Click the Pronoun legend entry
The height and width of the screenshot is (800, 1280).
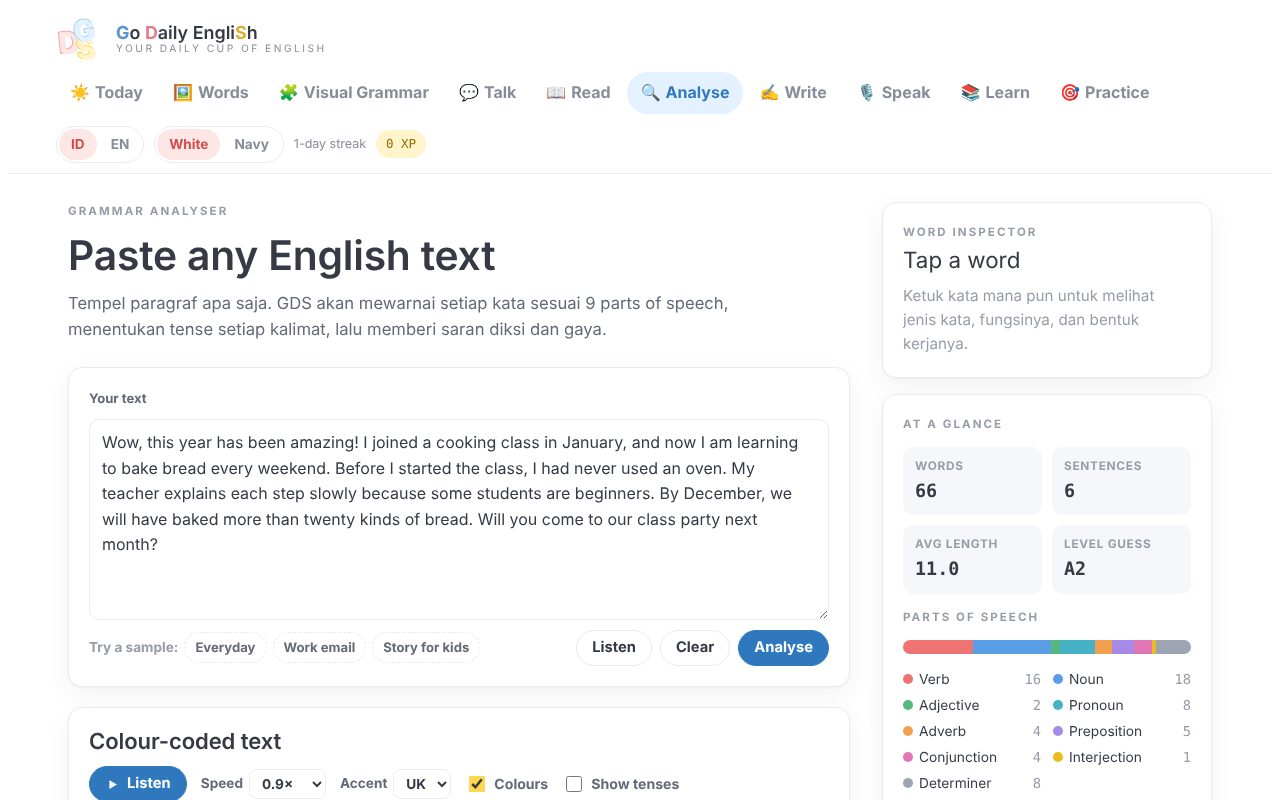pos(1122,705)
